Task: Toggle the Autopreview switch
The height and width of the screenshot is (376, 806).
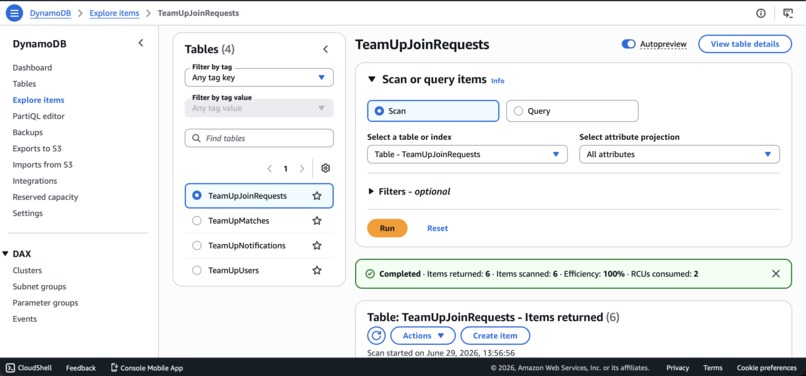Action: click(629, 44)
